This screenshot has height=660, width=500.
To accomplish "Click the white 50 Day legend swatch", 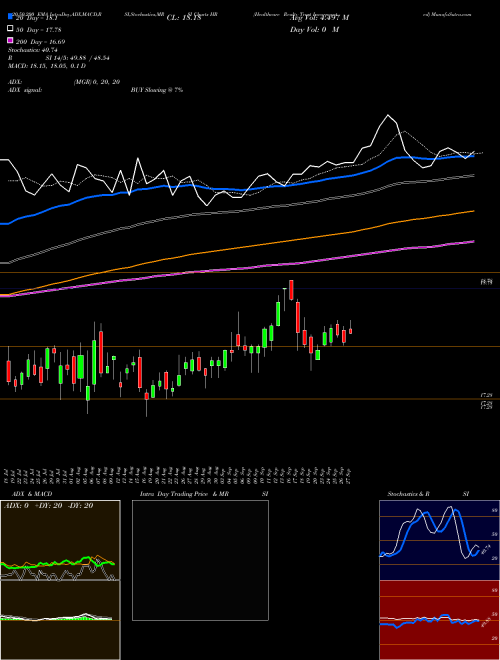I will (10, 29).
